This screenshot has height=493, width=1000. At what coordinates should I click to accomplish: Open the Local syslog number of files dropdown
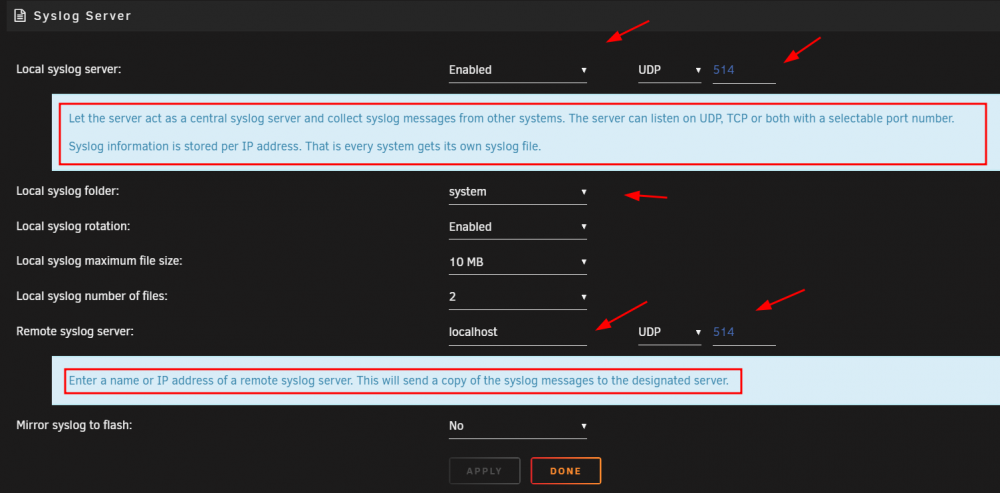coord(518,297)
